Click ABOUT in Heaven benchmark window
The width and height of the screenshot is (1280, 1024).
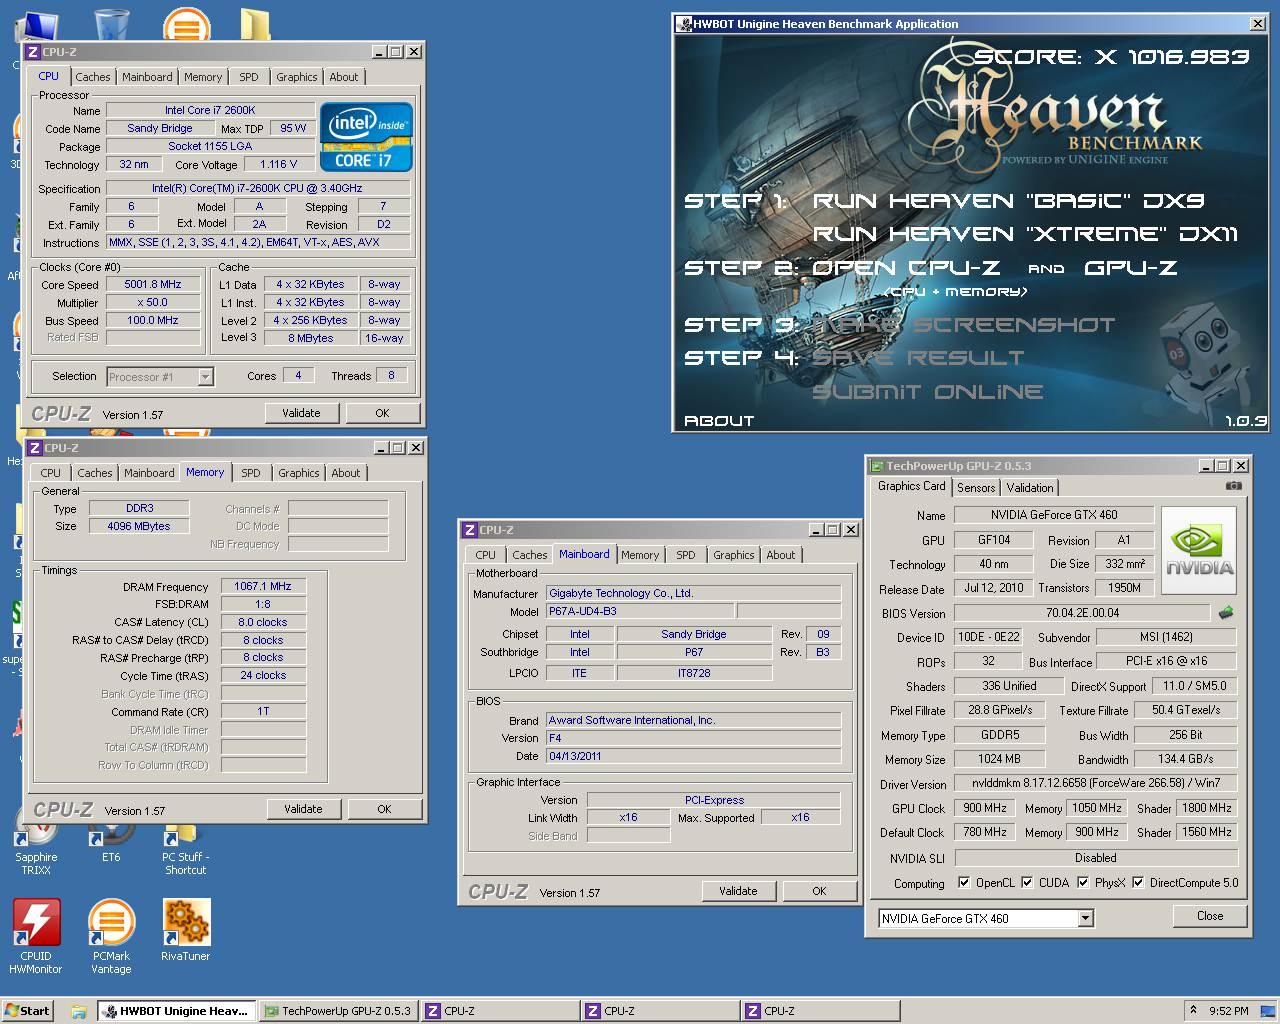(x=719, y=421)
